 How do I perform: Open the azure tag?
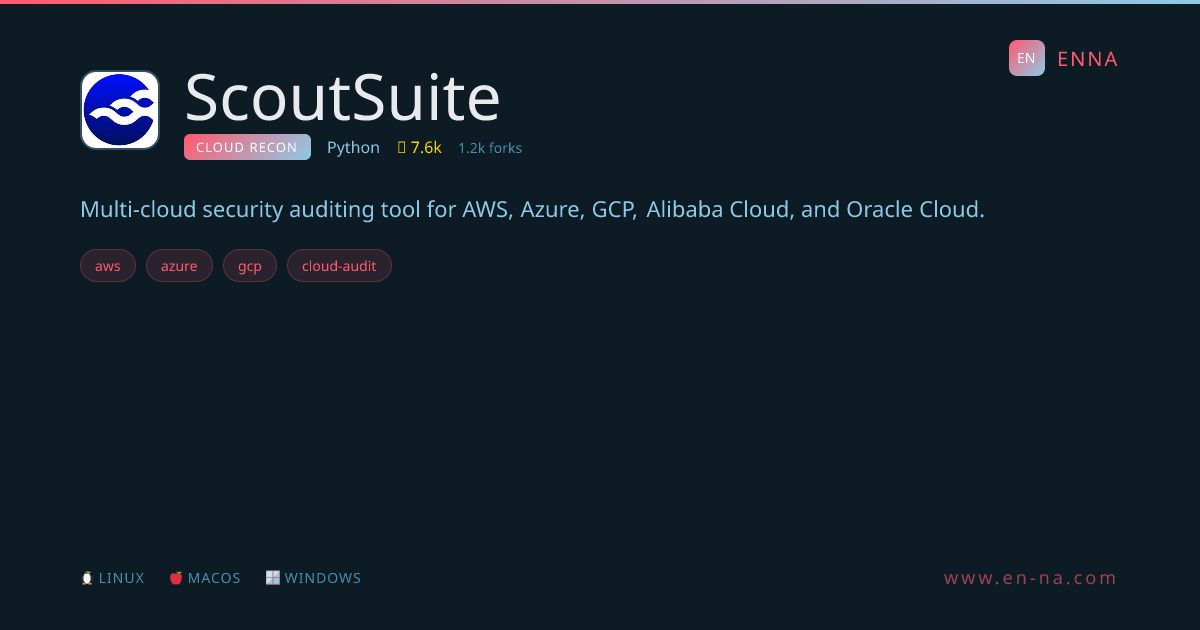[x=179, y=266]
